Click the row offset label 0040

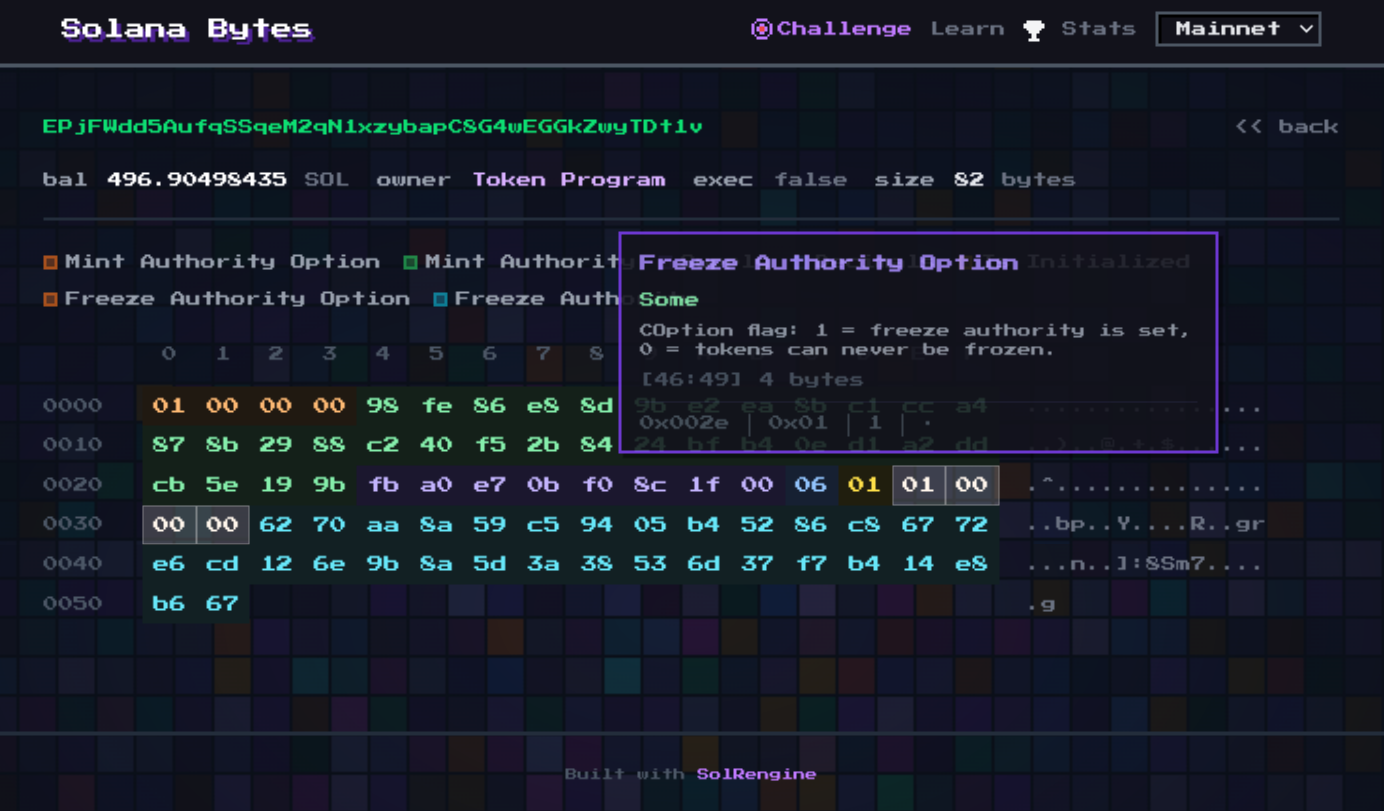[x=72, y=564]
